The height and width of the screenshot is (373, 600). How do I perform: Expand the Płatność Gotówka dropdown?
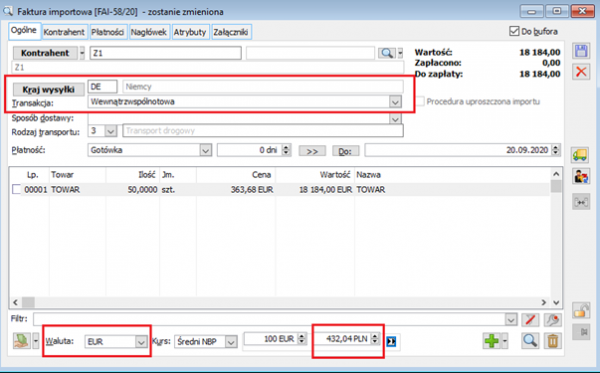(x=205, y=150)
